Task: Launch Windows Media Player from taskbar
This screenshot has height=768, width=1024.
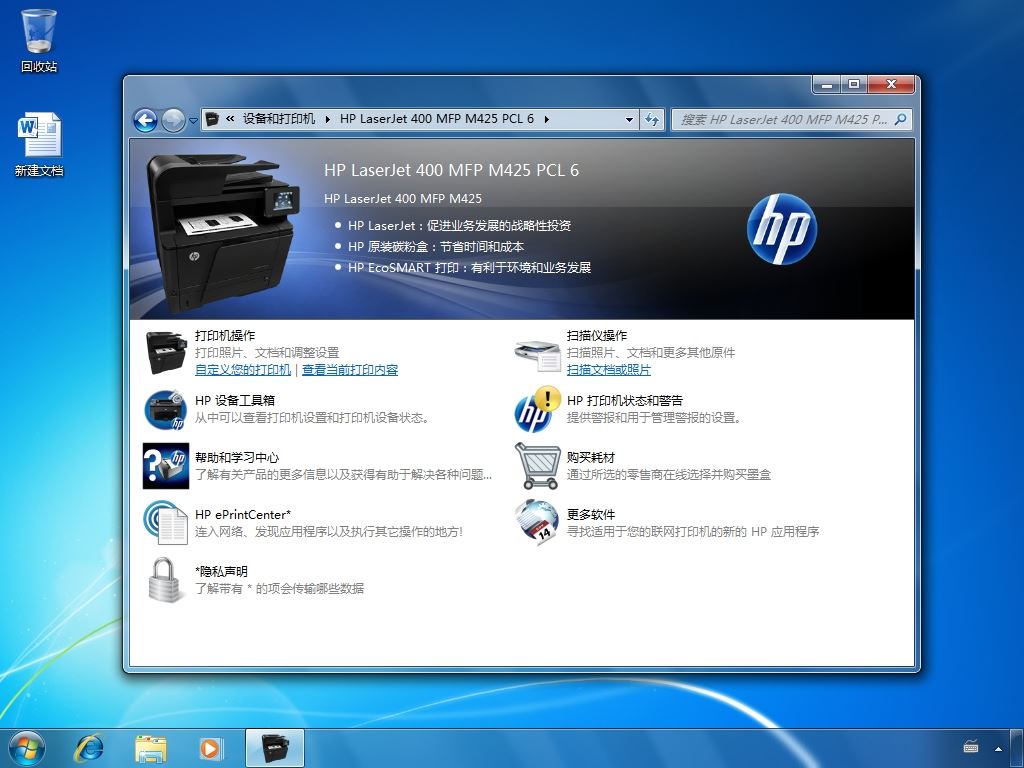Action: tap(210, 748)
